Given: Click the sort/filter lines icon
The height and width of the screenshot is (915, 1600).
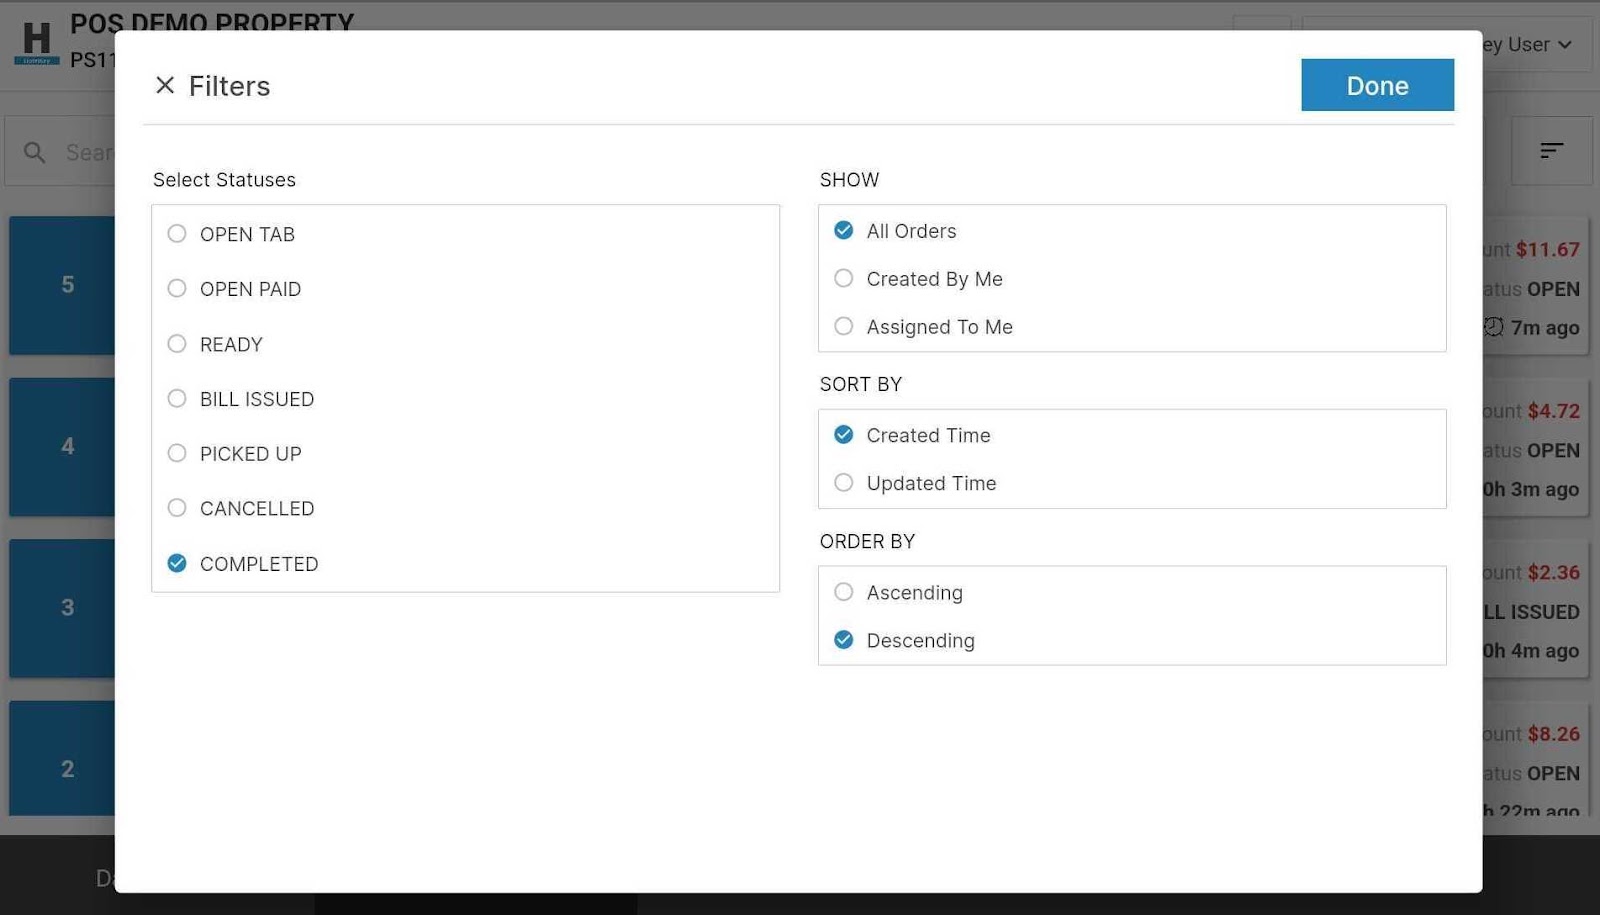Looking at the screenshot, I should [1551, 150].
